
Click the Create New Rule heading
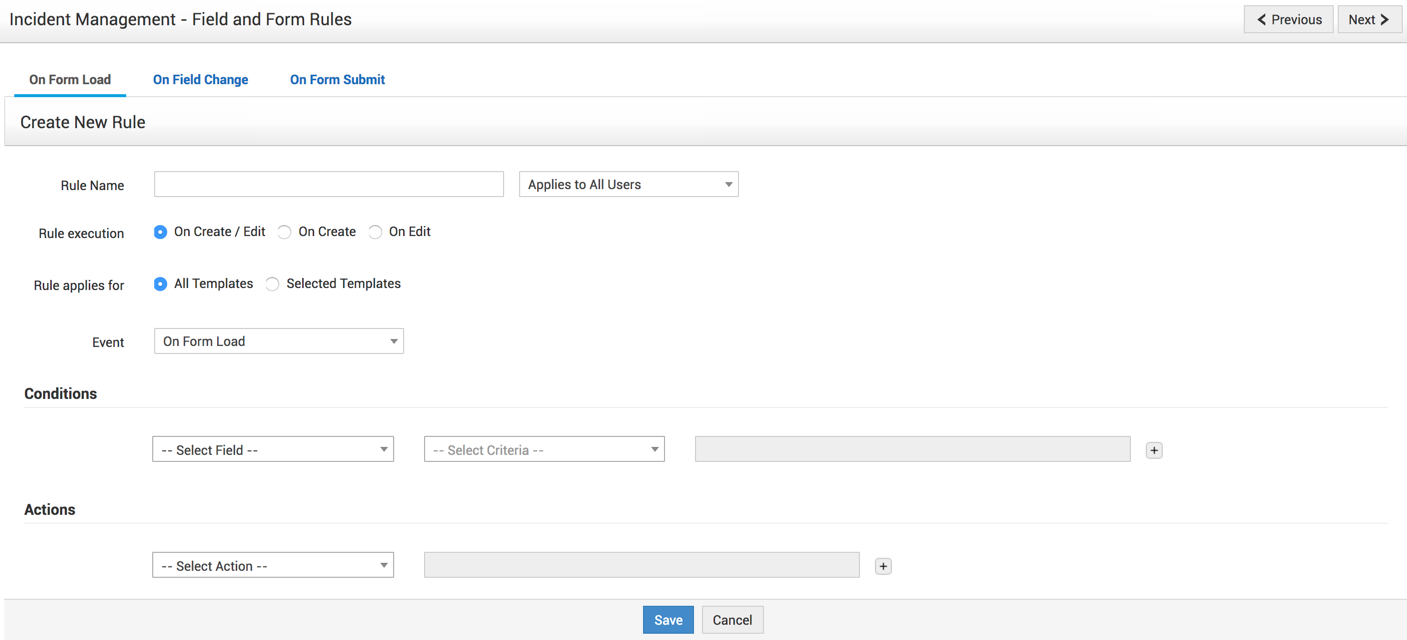coord(83,122)
